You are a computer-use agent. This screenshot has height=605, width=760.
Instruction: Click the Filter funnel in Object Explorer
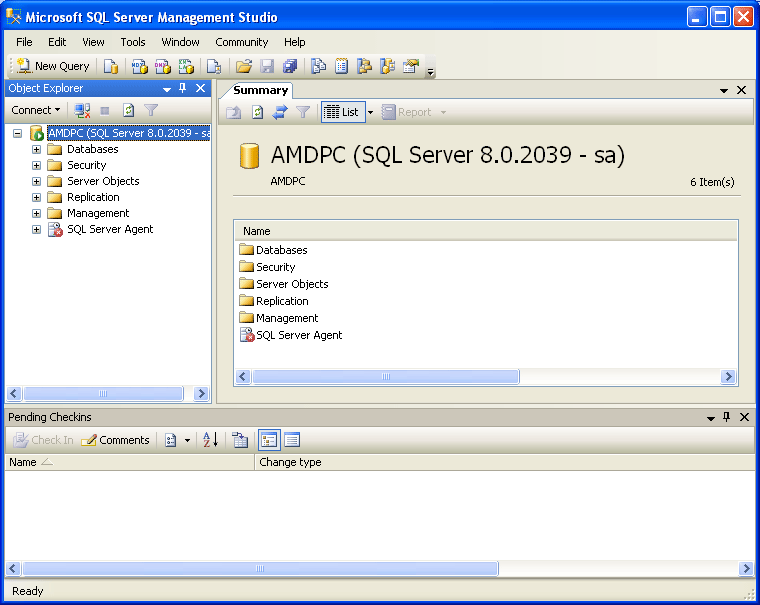pos(151,111)
